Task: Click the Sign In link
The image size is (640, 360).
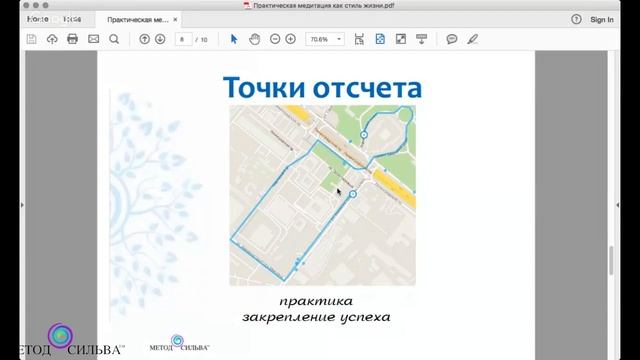Action: point(602,20)
